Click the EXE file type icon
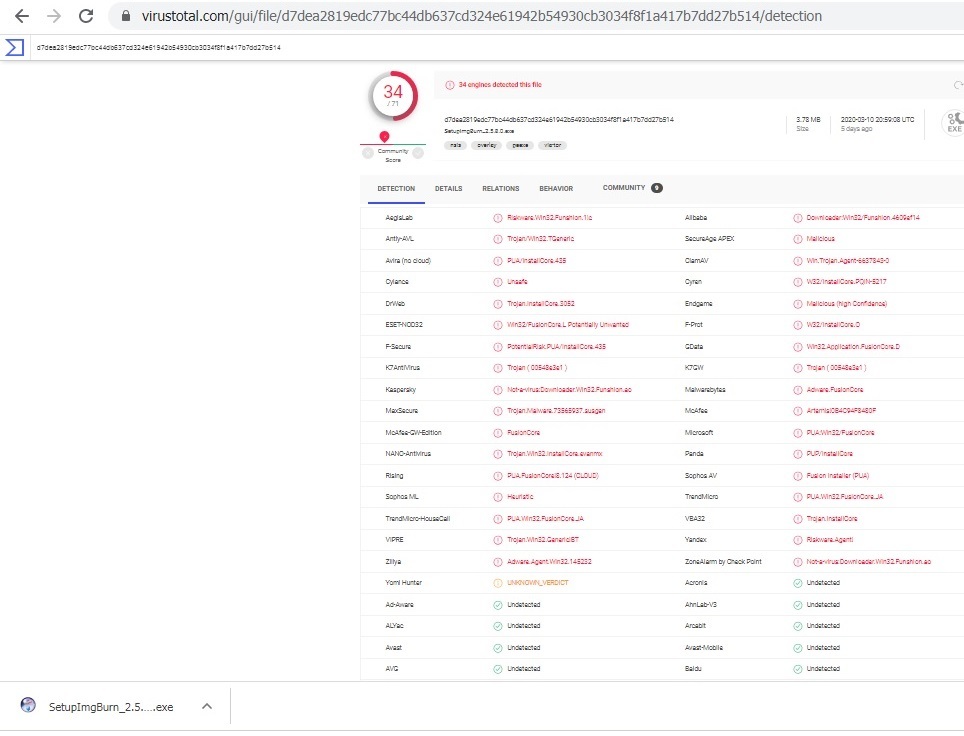 point(954,122)
